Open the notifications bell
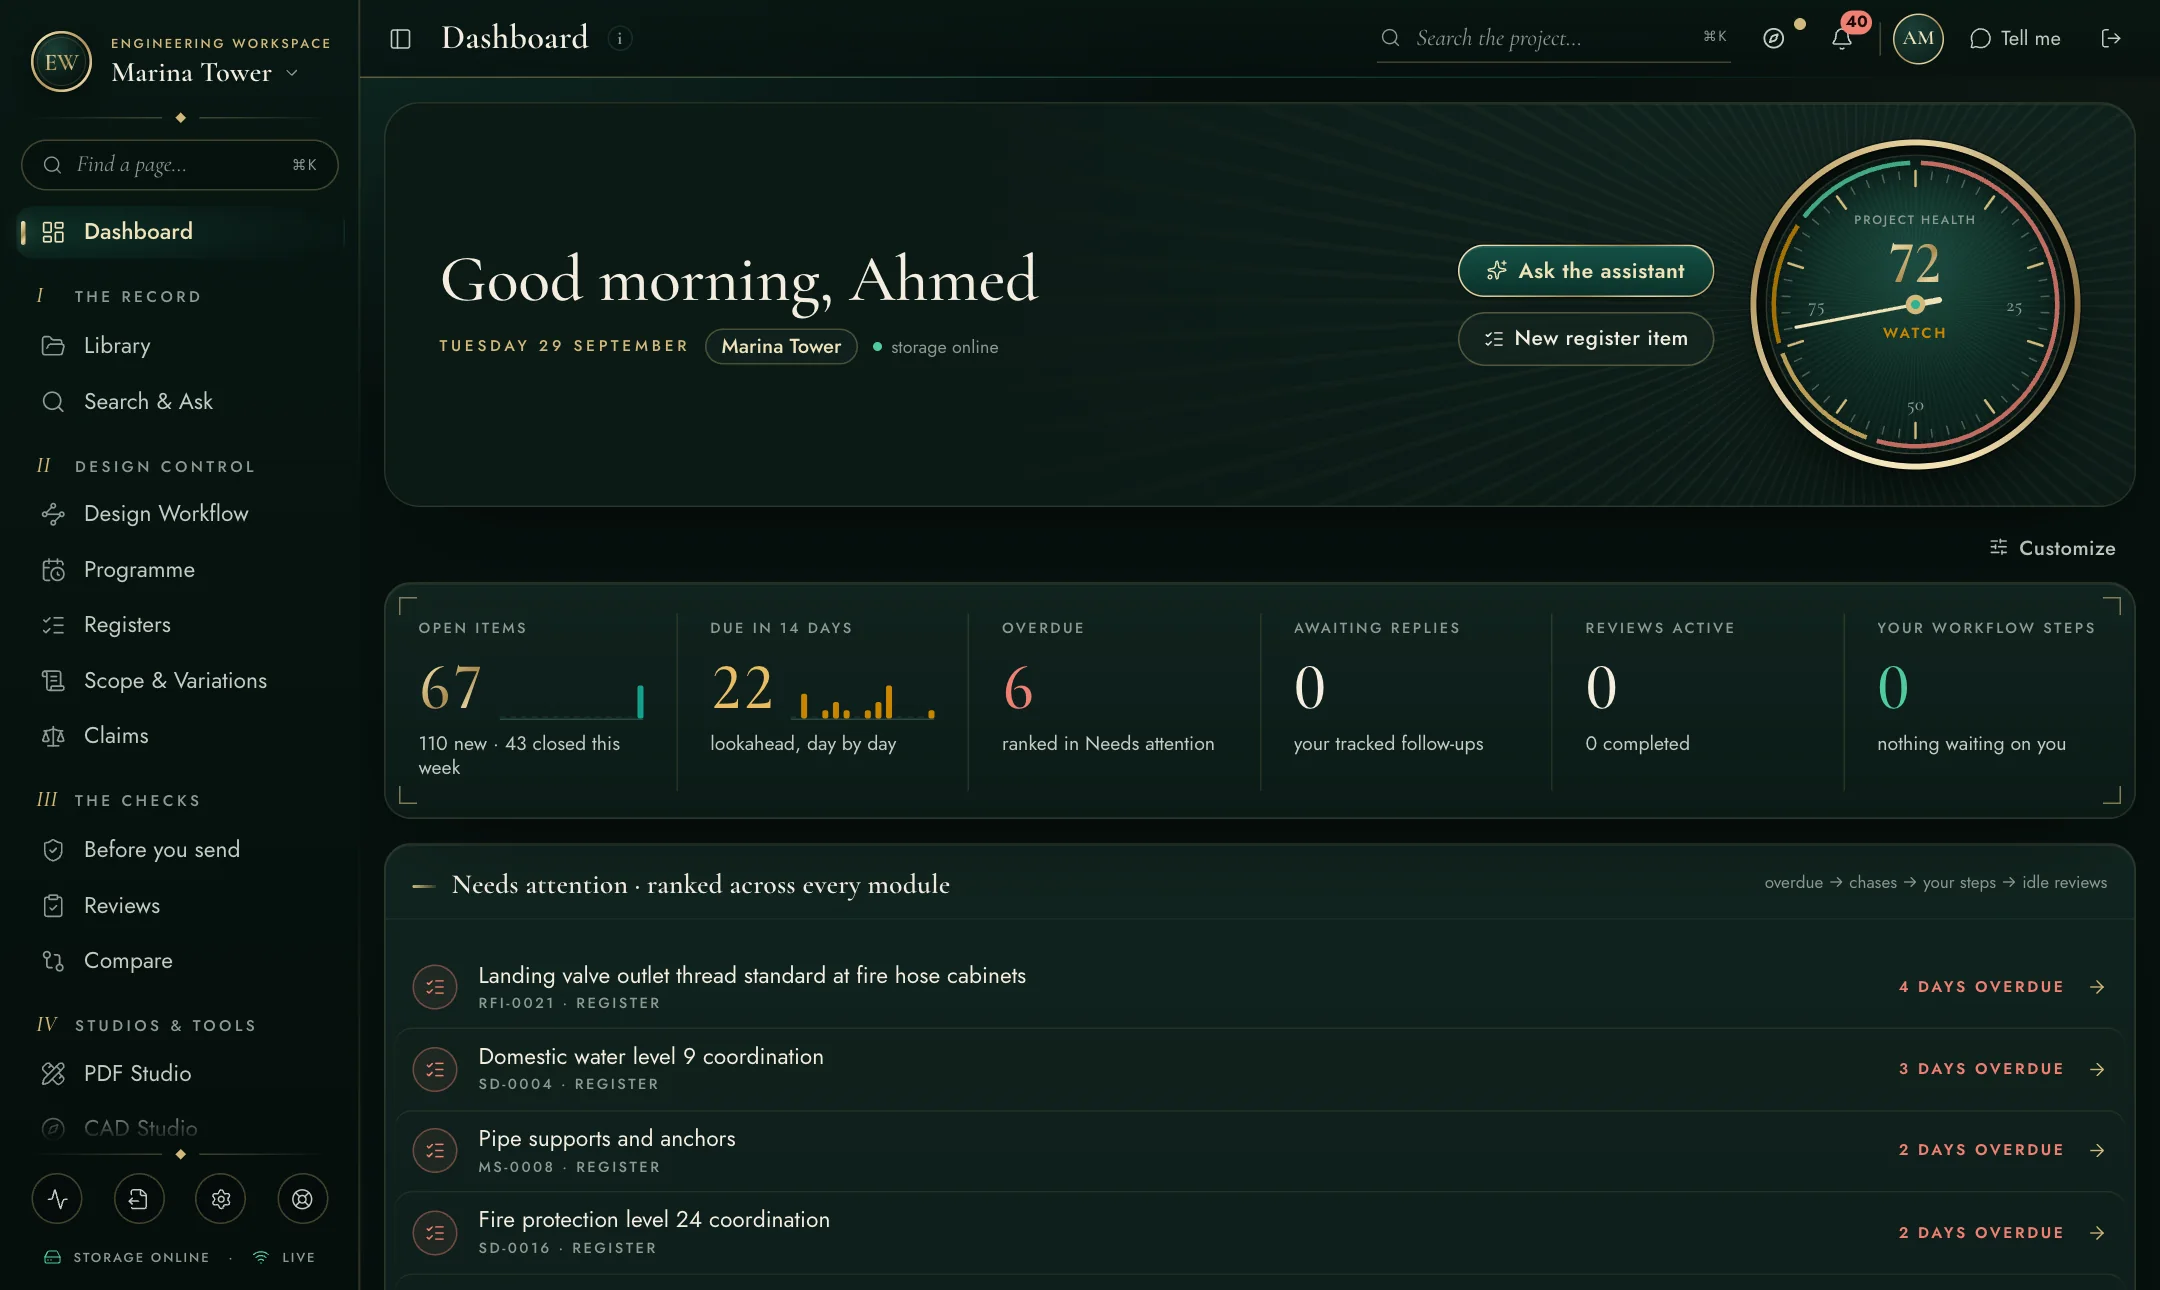This screenshot has height=1290, width=2160. [x=1842, y=39]
